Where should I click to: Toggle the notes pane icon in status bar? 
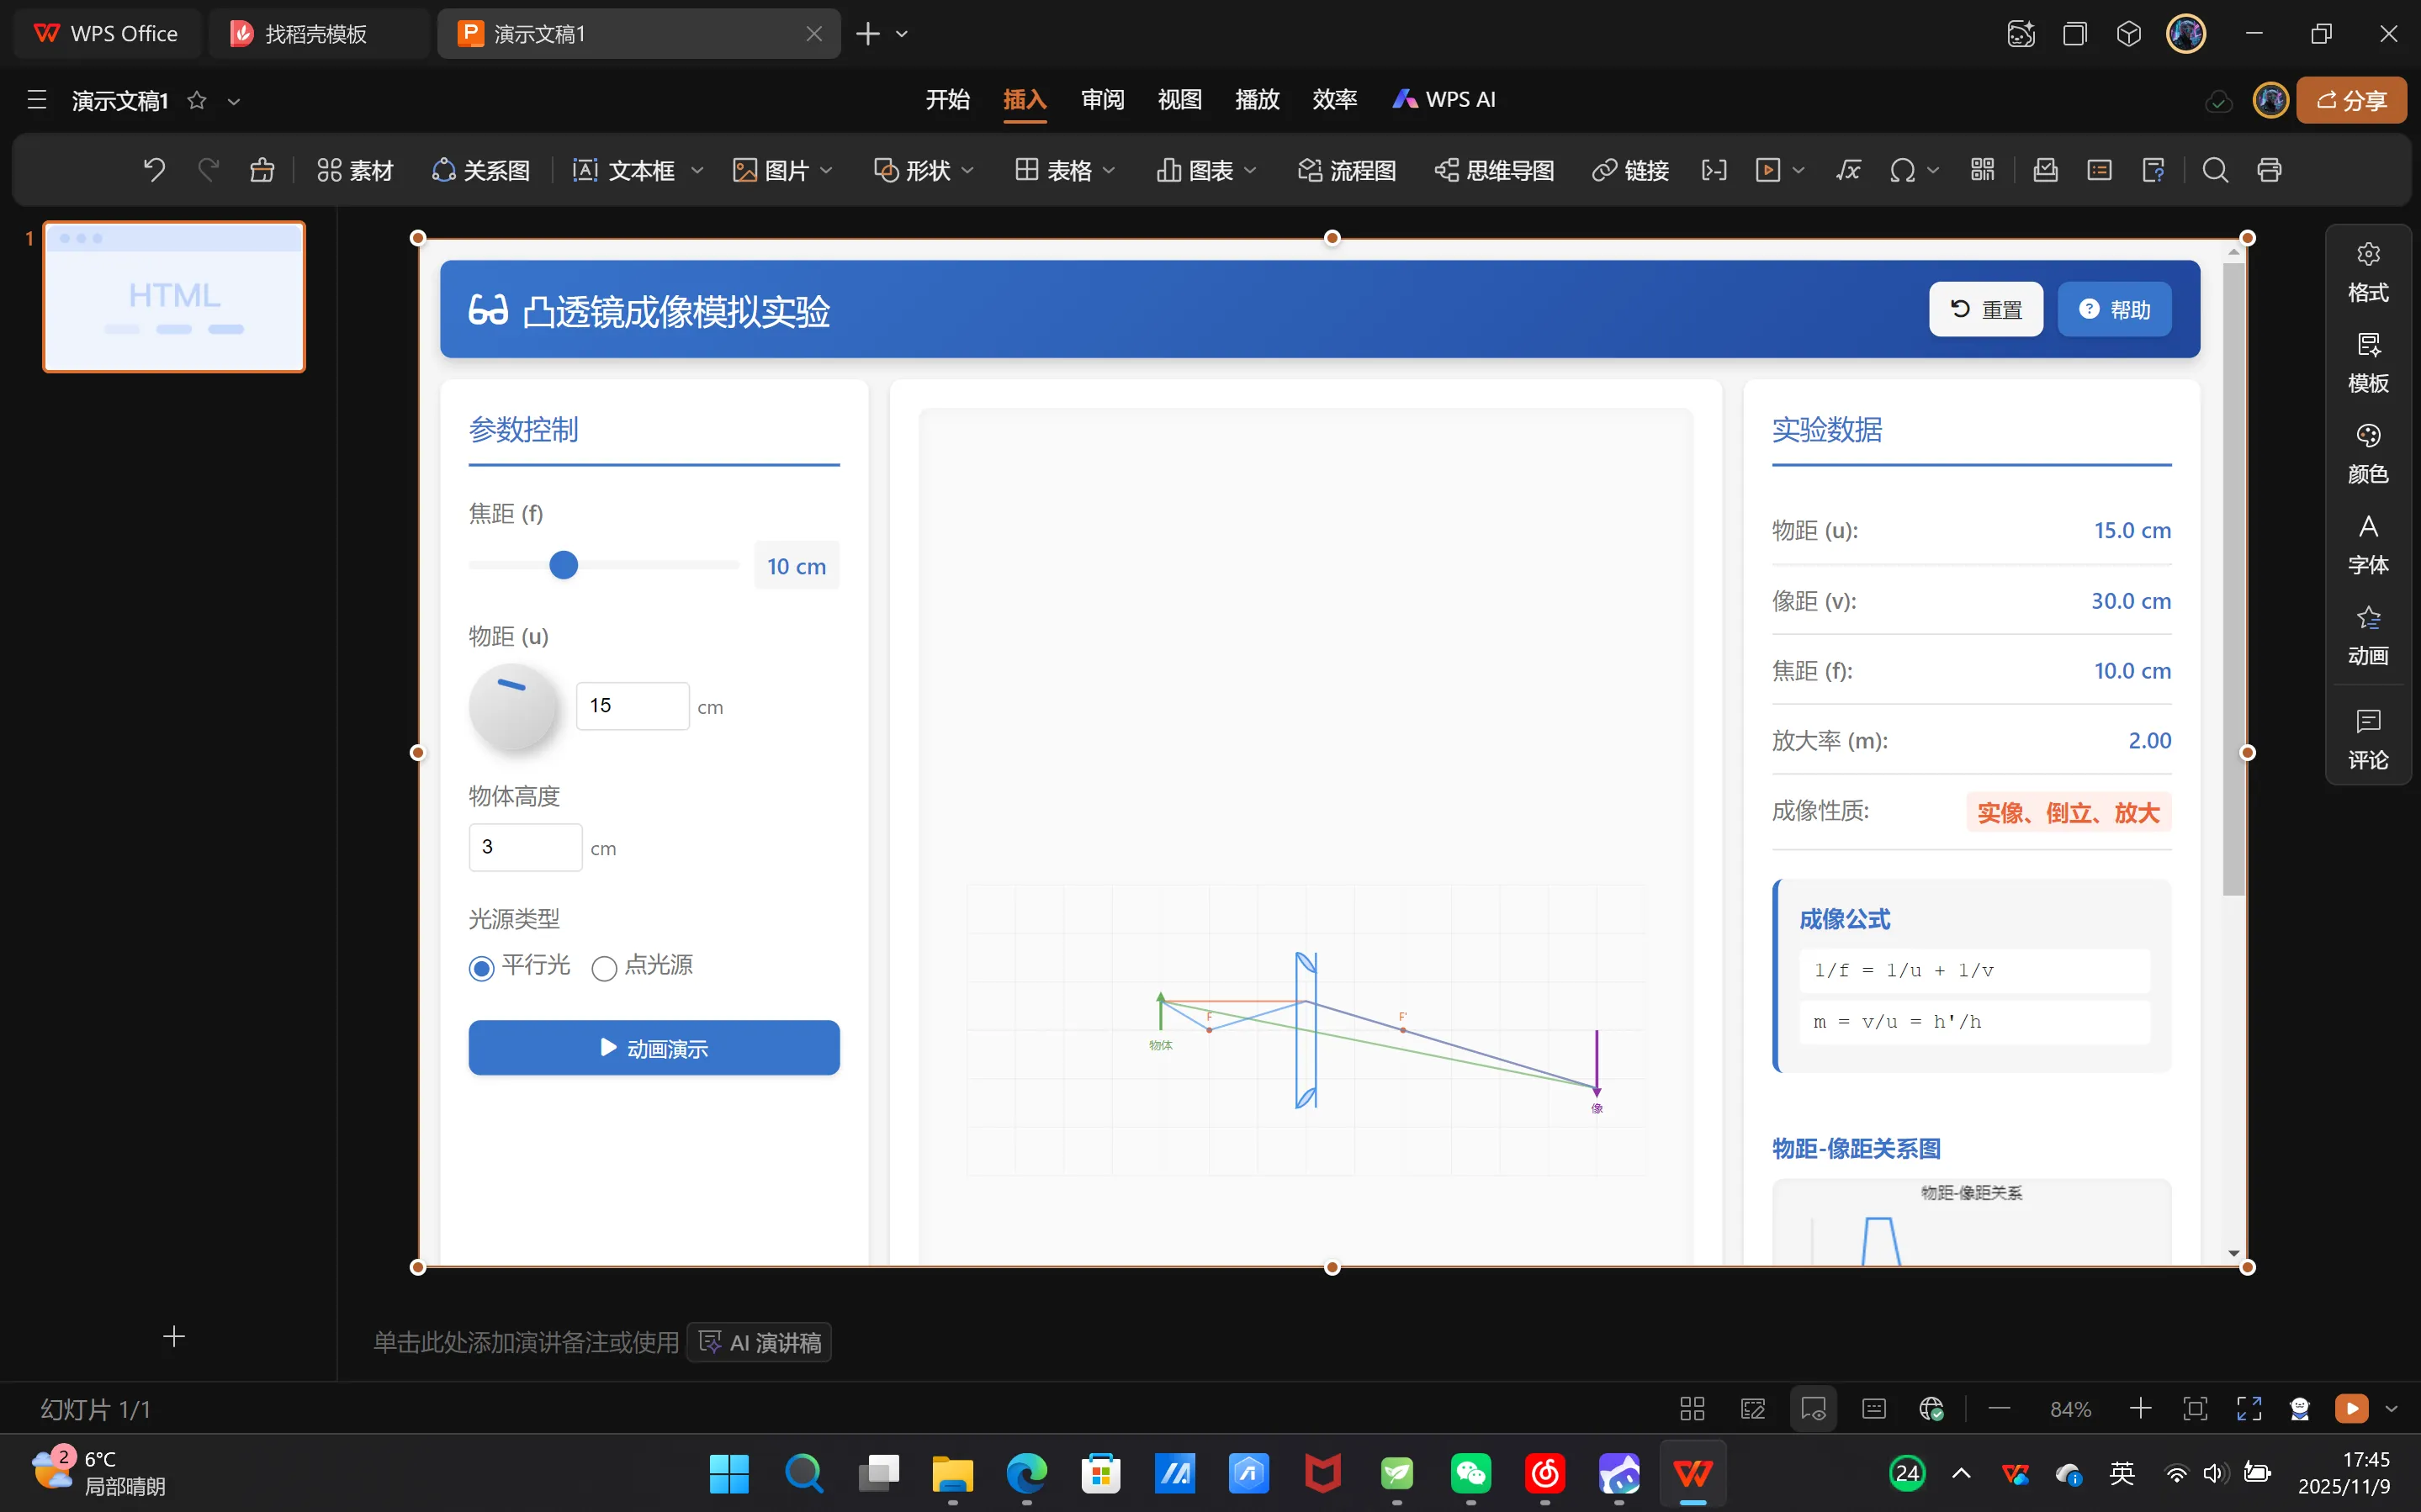pyautogui.click(x=1874, y=1409)
